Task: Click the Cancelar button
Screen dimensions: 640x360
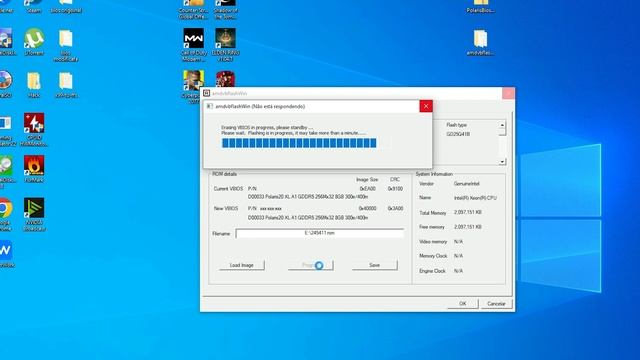Action: (x=496, y=304)
